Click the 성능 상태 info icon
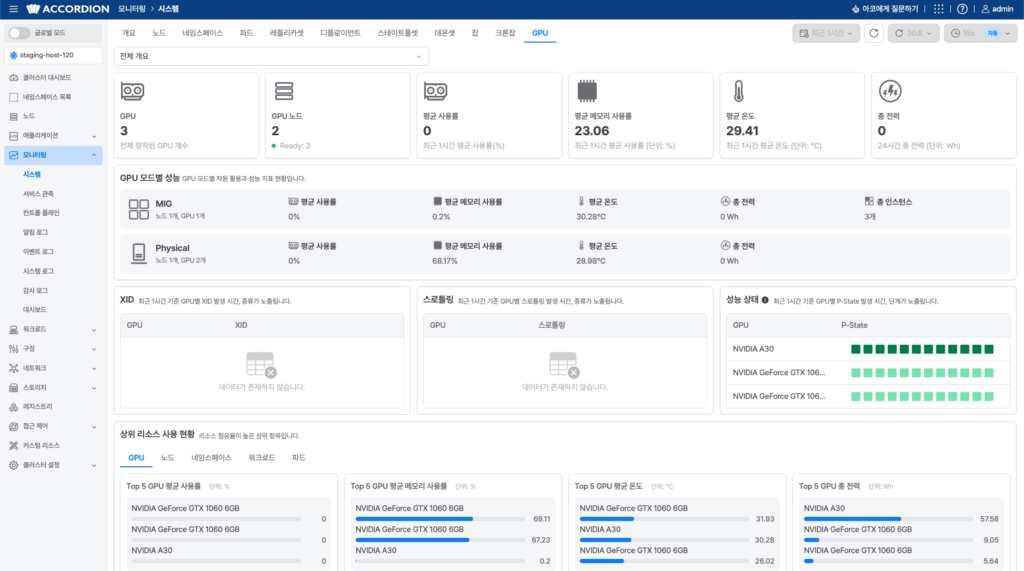Screen dimensions: 1024x571 (765, 301)
